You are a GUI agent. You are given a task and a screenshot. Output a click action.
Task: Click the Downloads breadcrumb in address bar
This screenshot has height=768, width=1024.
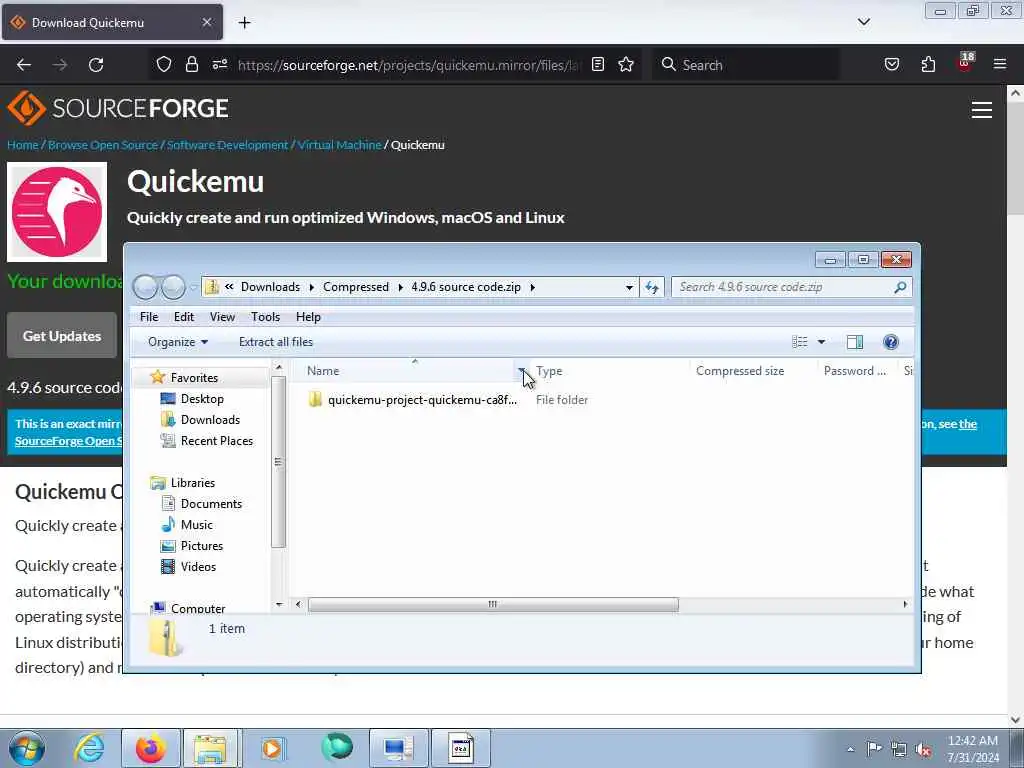coord(270,287)
